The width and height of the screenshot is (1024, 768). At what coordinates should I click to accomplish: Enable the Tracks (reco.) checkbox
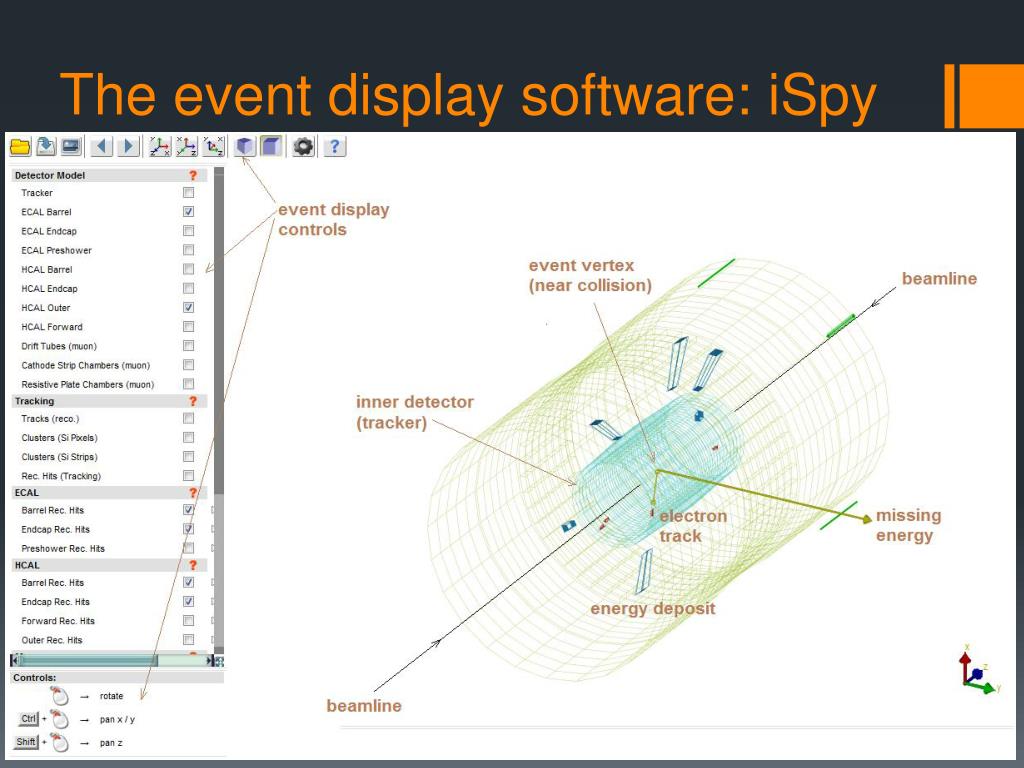pyautogui.click(x=188, y=419)
